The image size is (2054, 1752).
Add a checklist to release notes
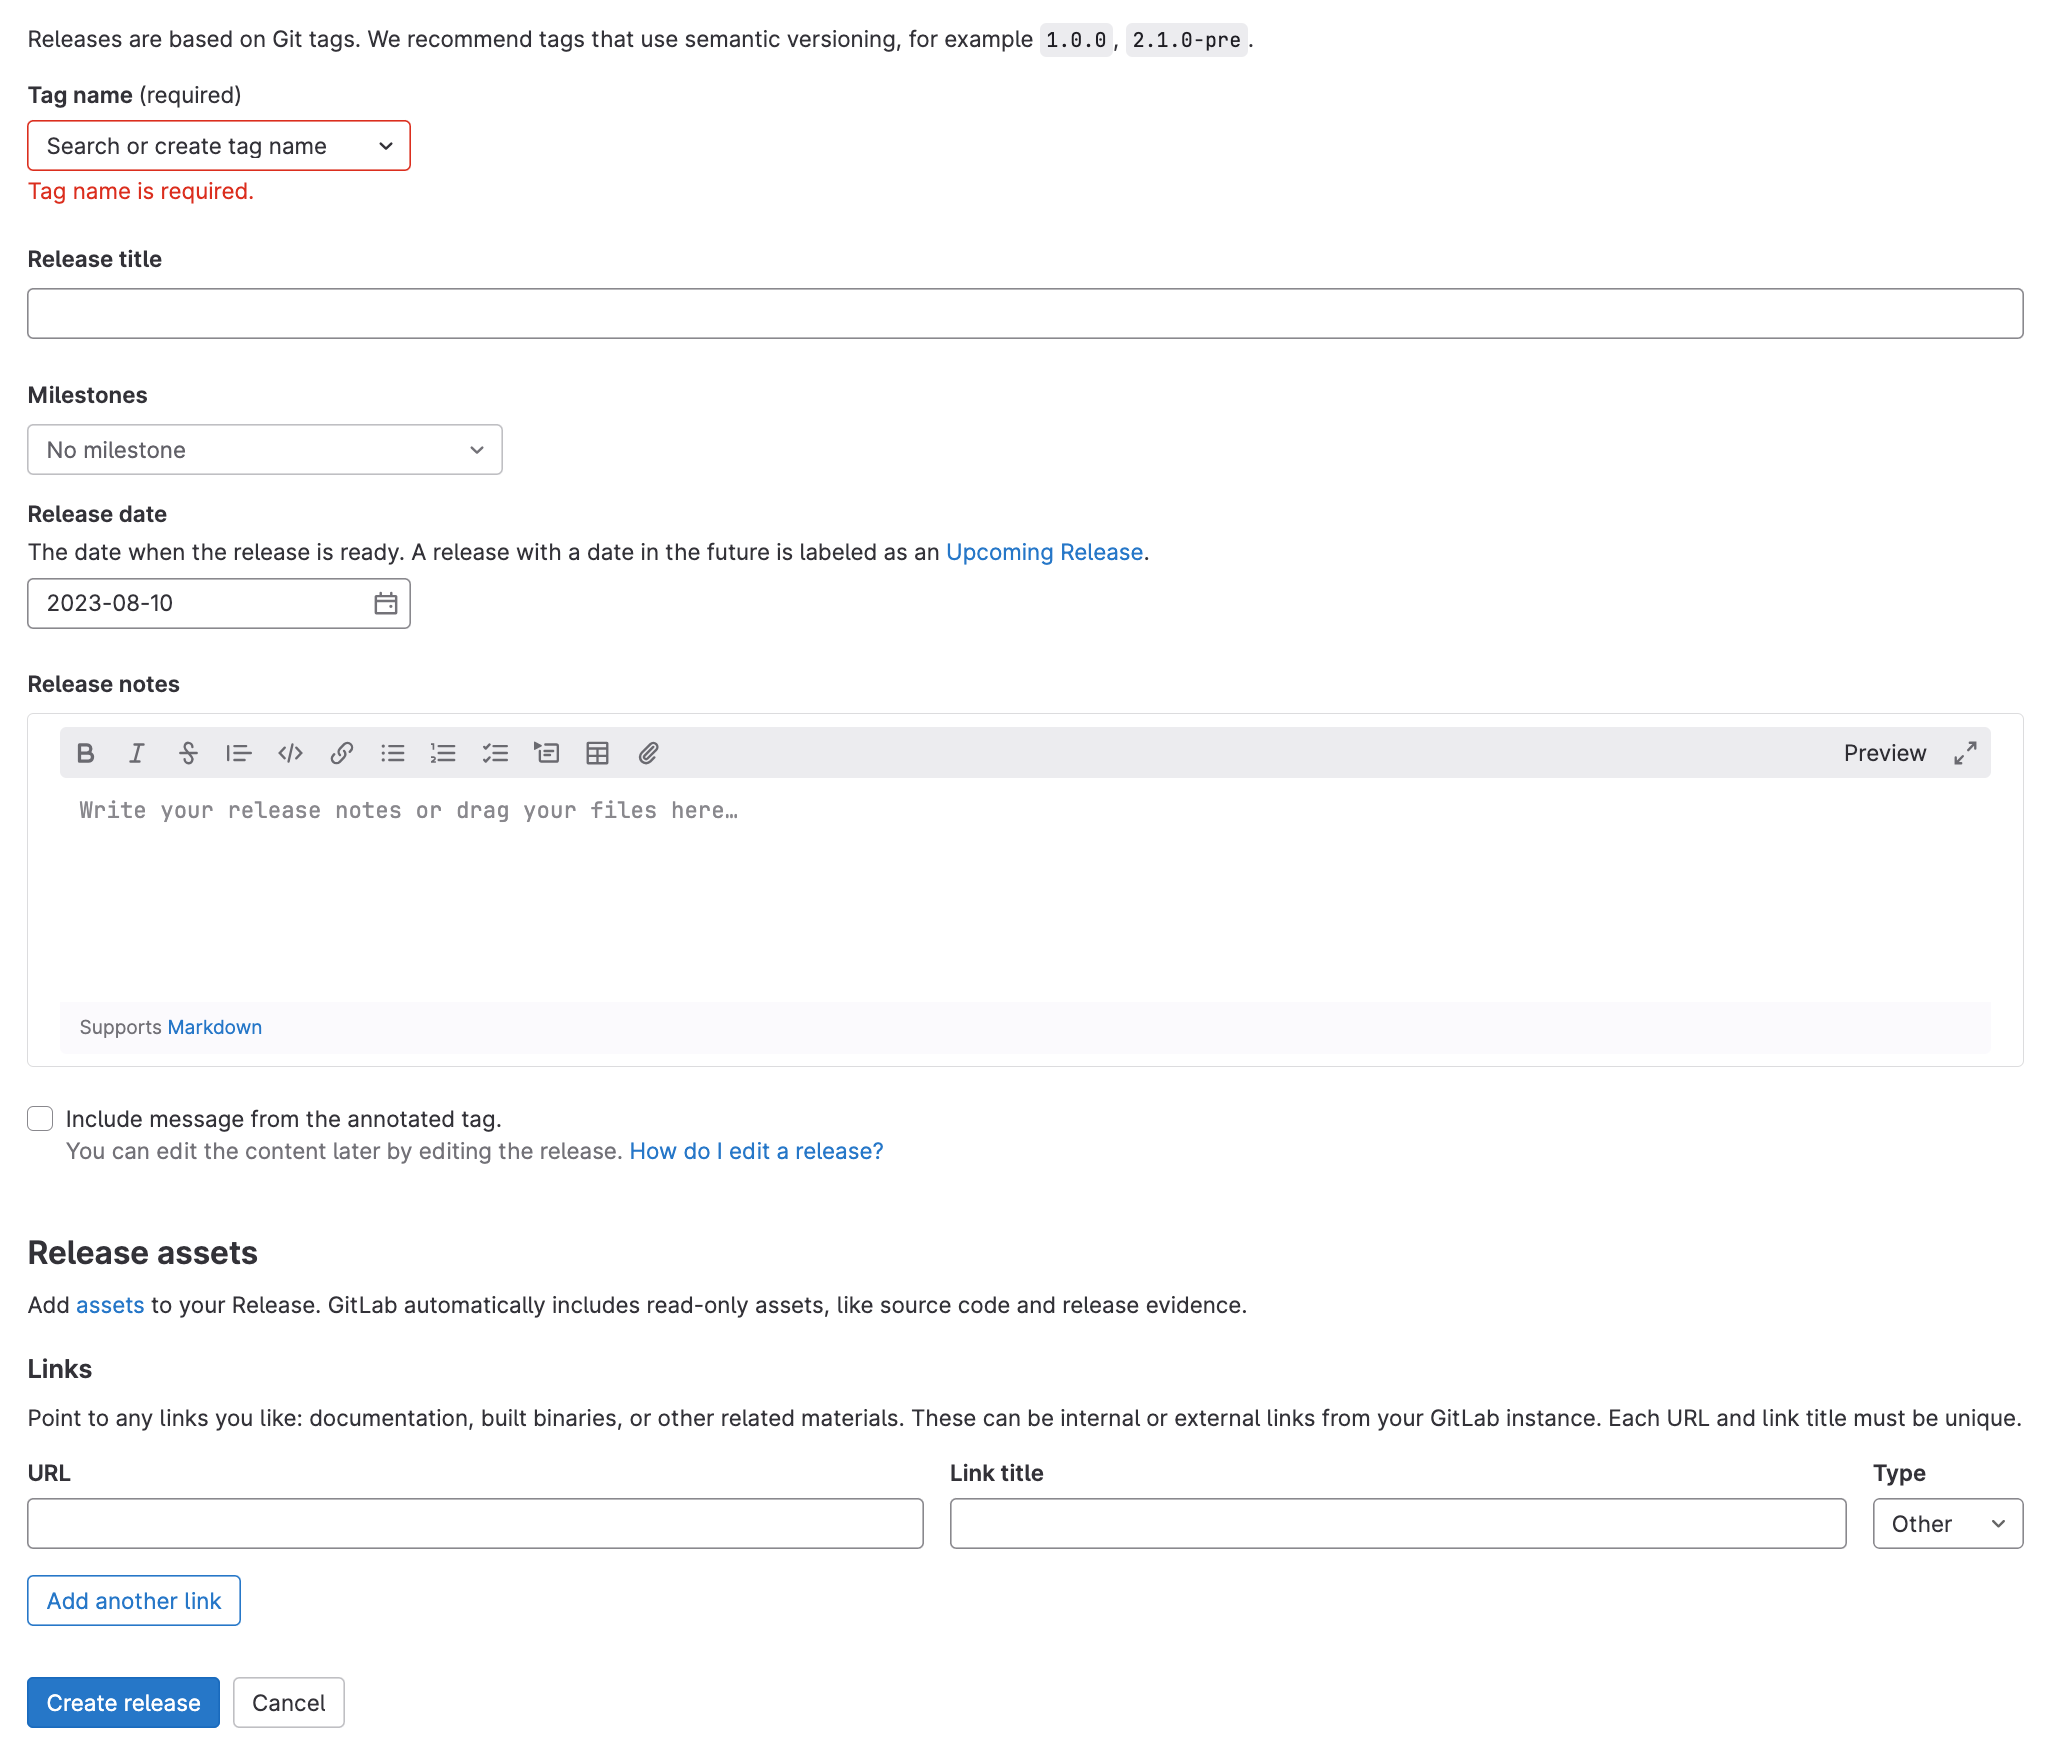[x=495, y=753]
